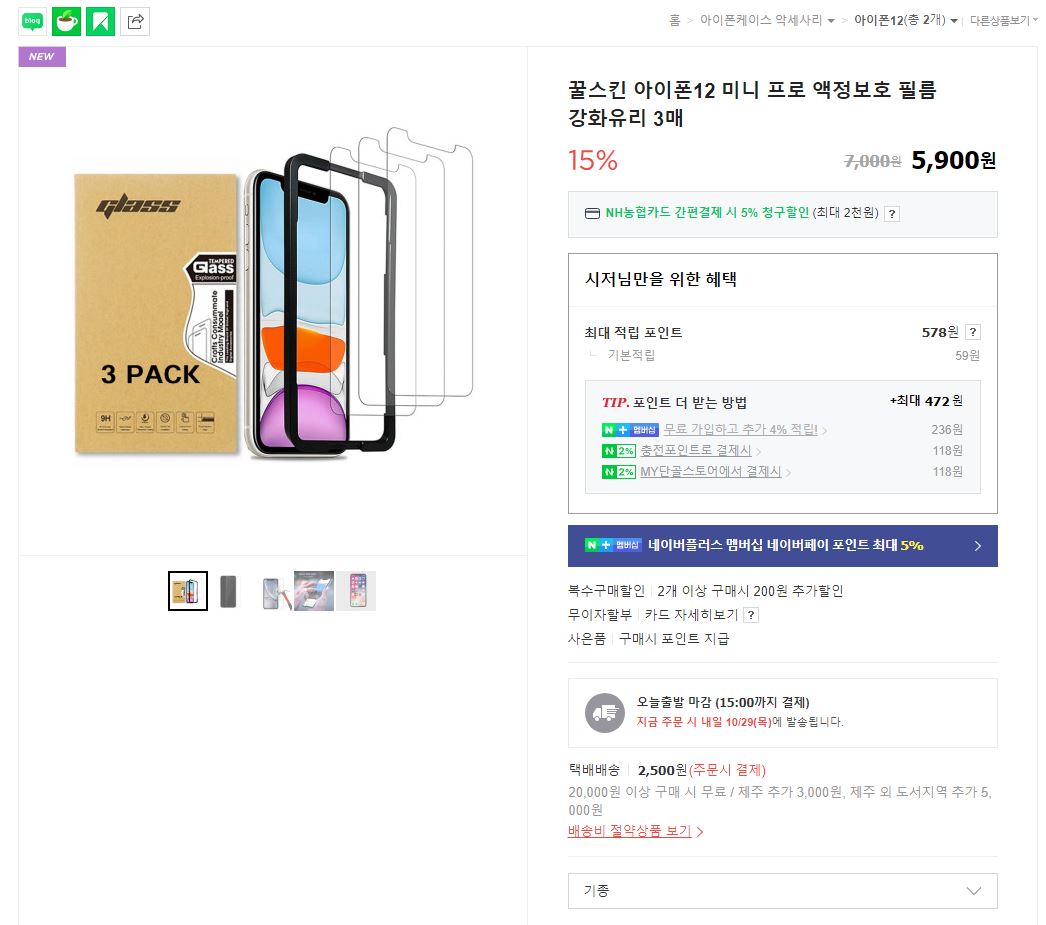This screenshot has width=1046, height=925.
Task: Share product to Naver Blog
Action: coord(33,20)
